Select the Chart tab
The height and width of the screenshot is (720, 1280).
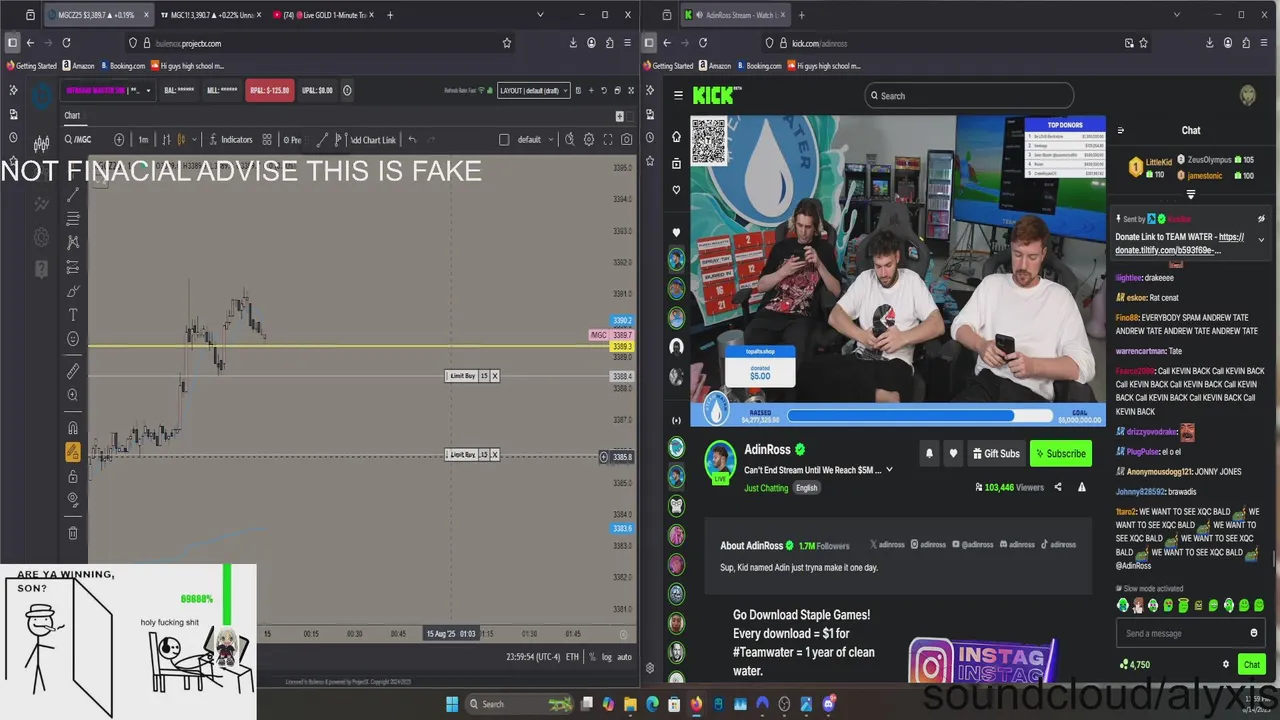(x=72, y=116)
